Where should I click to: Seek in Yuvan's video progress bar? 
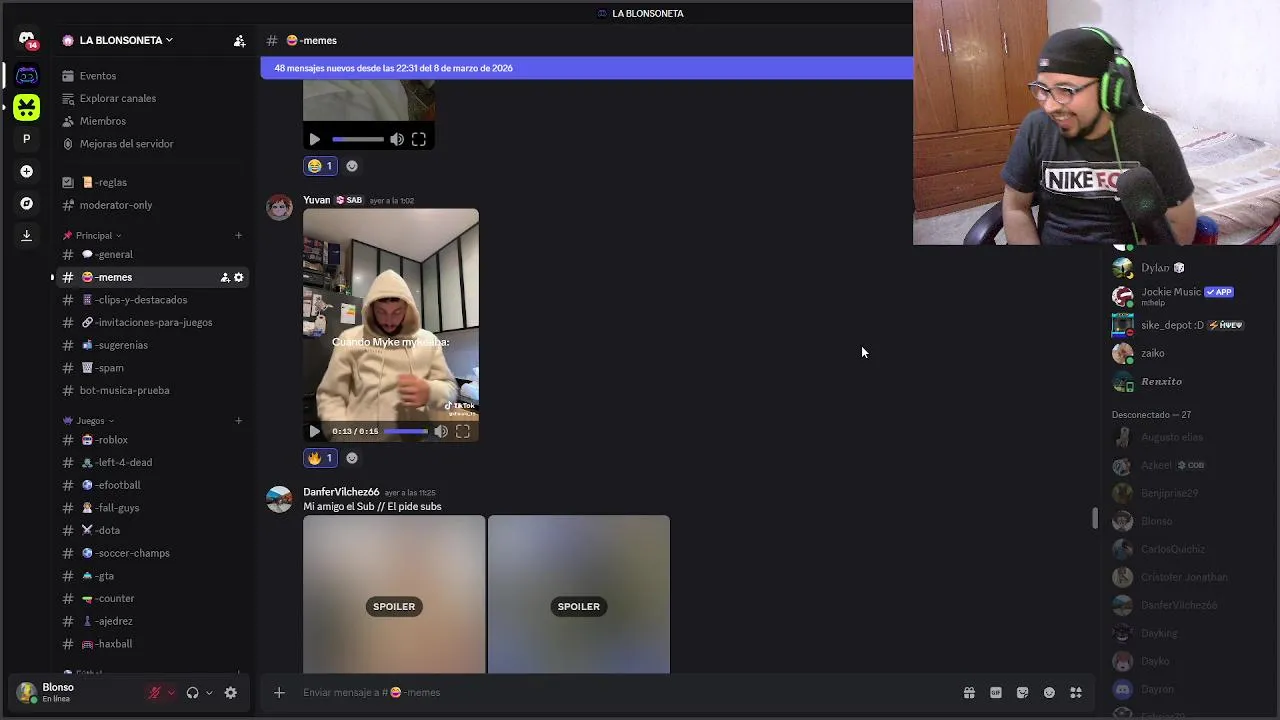click(406, 431)
